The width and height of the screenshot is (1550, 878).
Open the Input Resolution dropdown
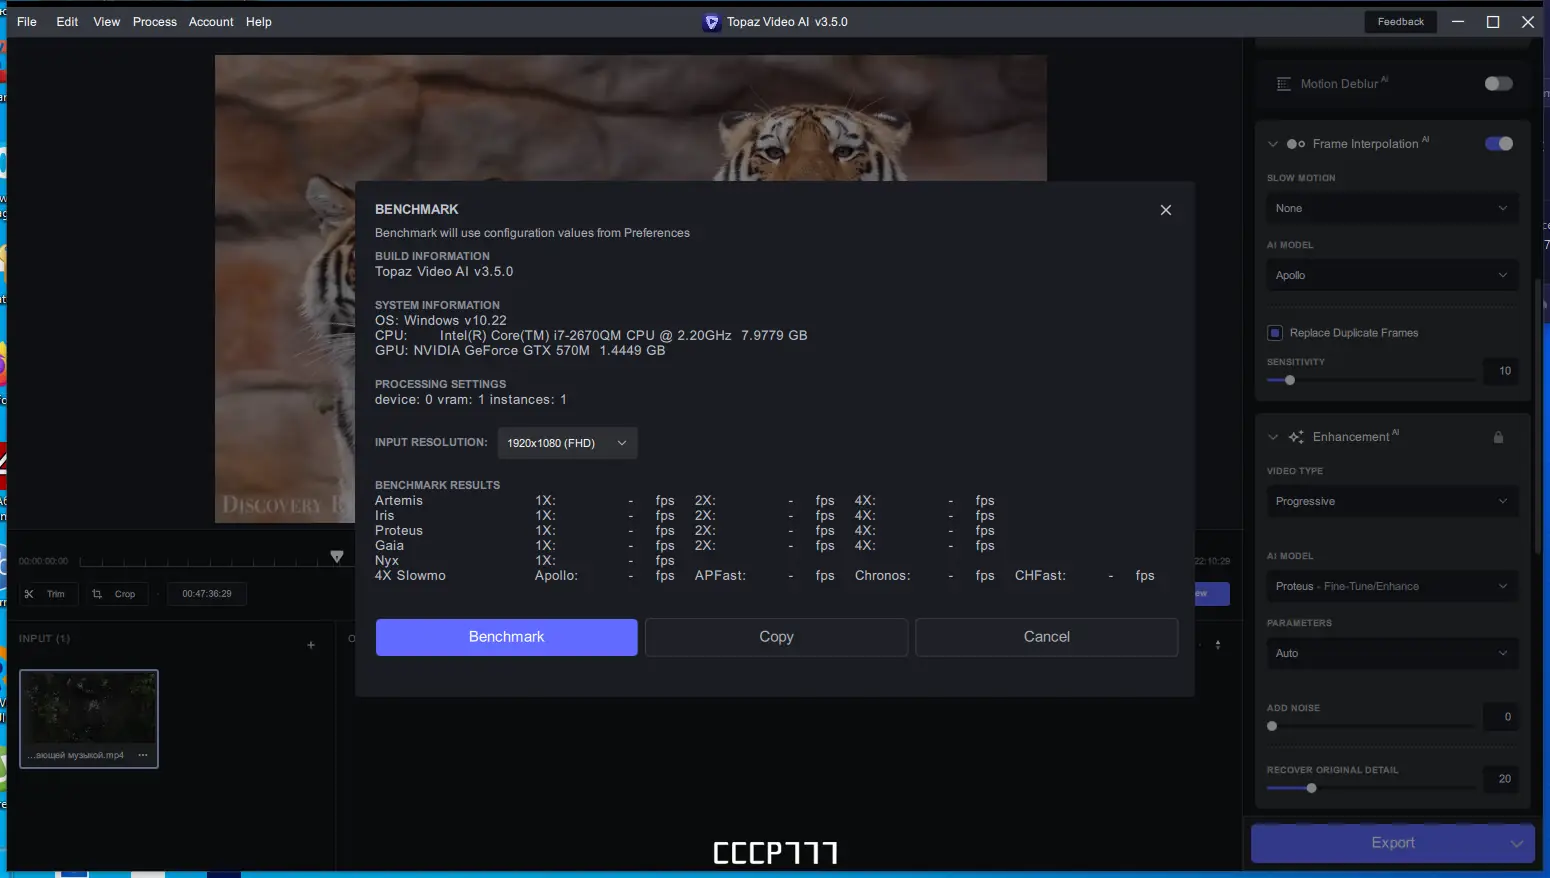567,443
